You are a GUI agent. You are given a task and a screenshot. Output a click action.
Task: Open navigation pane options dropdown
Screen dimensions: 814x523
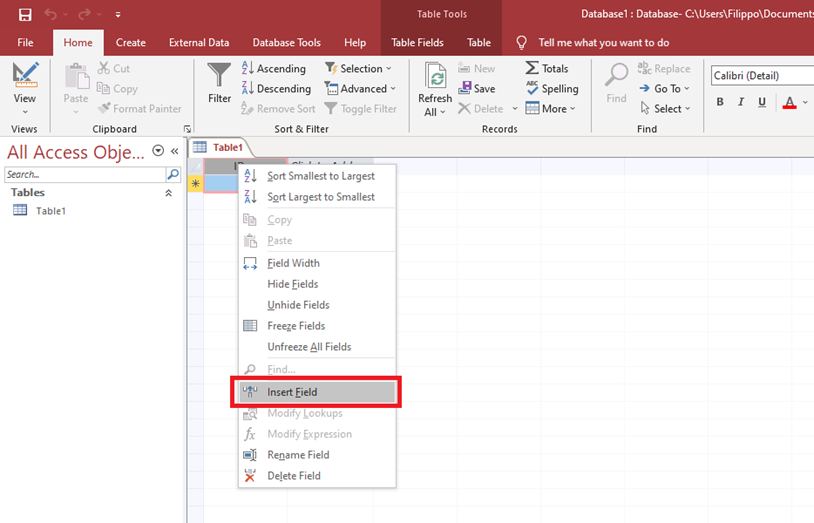click(x=158, y=151)
